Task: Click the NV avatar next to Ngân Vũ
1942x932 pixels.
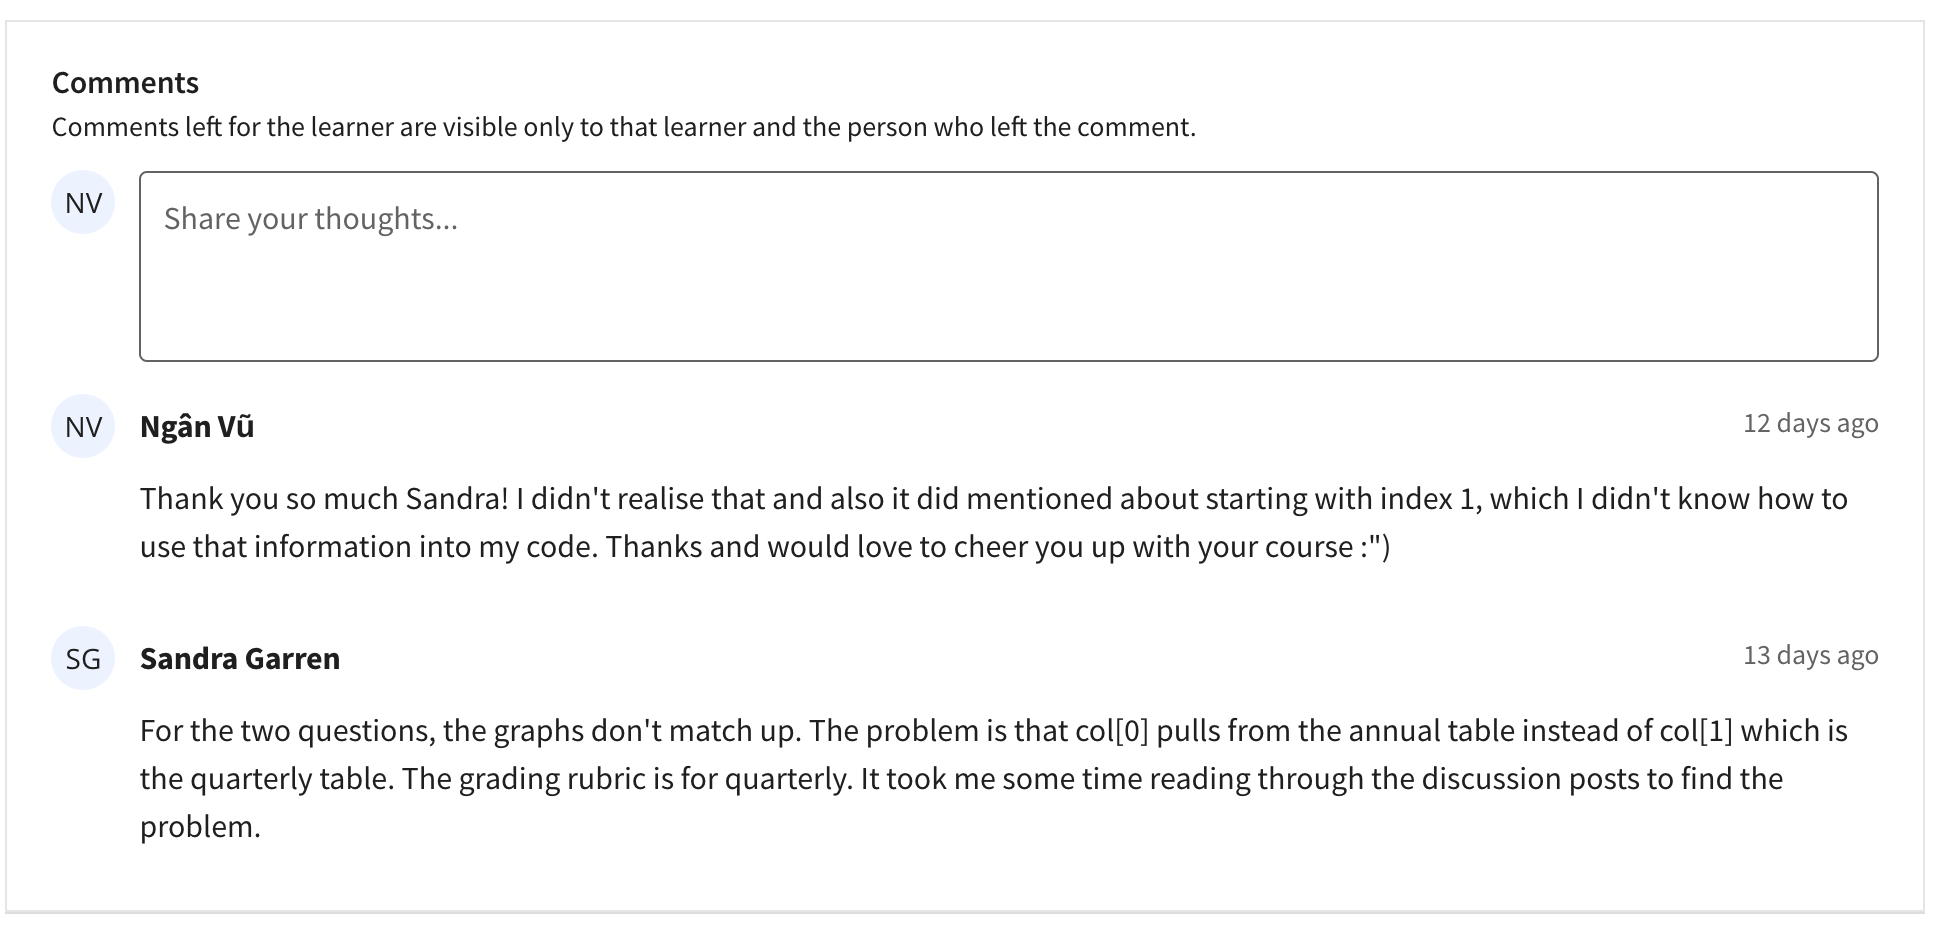Action: tap(83, 427)
